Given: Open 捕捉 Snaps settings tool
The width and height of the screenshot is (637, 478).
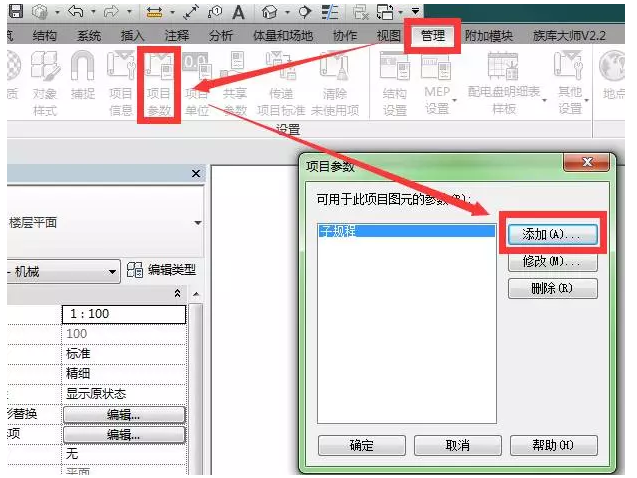Looking at the screenshot, I should pyautogui.click(x=82, y=76).
